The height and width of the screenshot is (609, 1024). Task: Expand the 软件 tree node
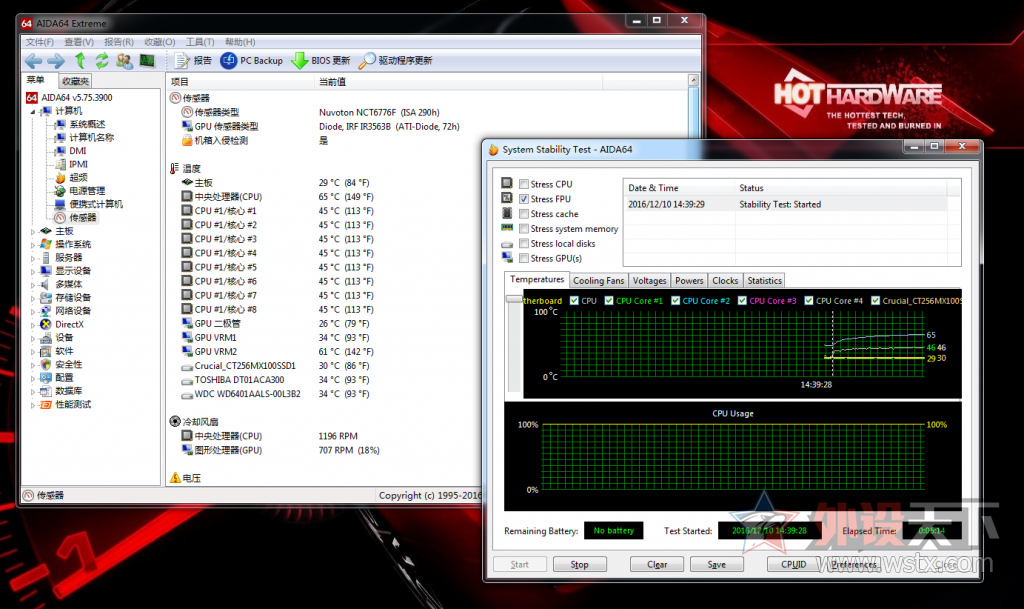click(33, 351)
